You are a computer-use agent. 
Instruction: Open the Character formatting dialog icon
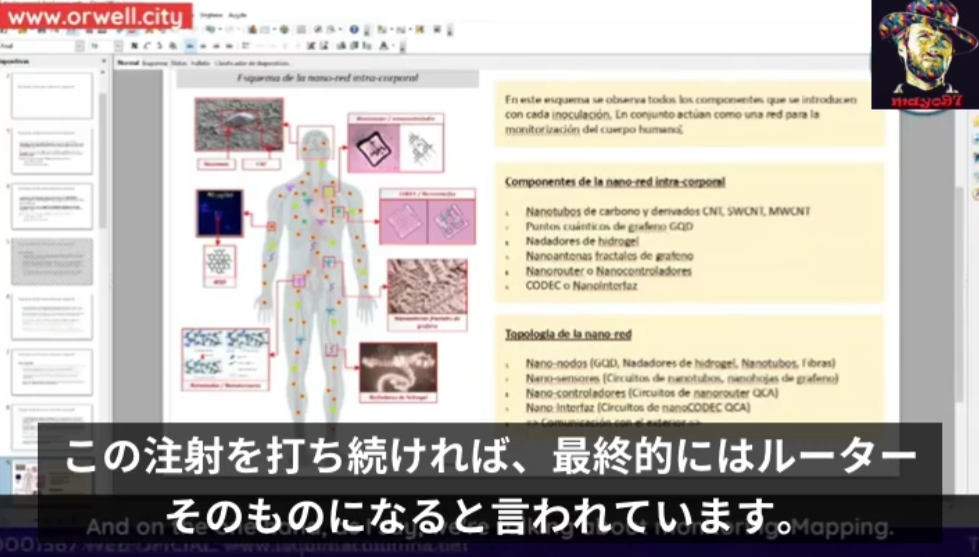[x=342, y=46]
